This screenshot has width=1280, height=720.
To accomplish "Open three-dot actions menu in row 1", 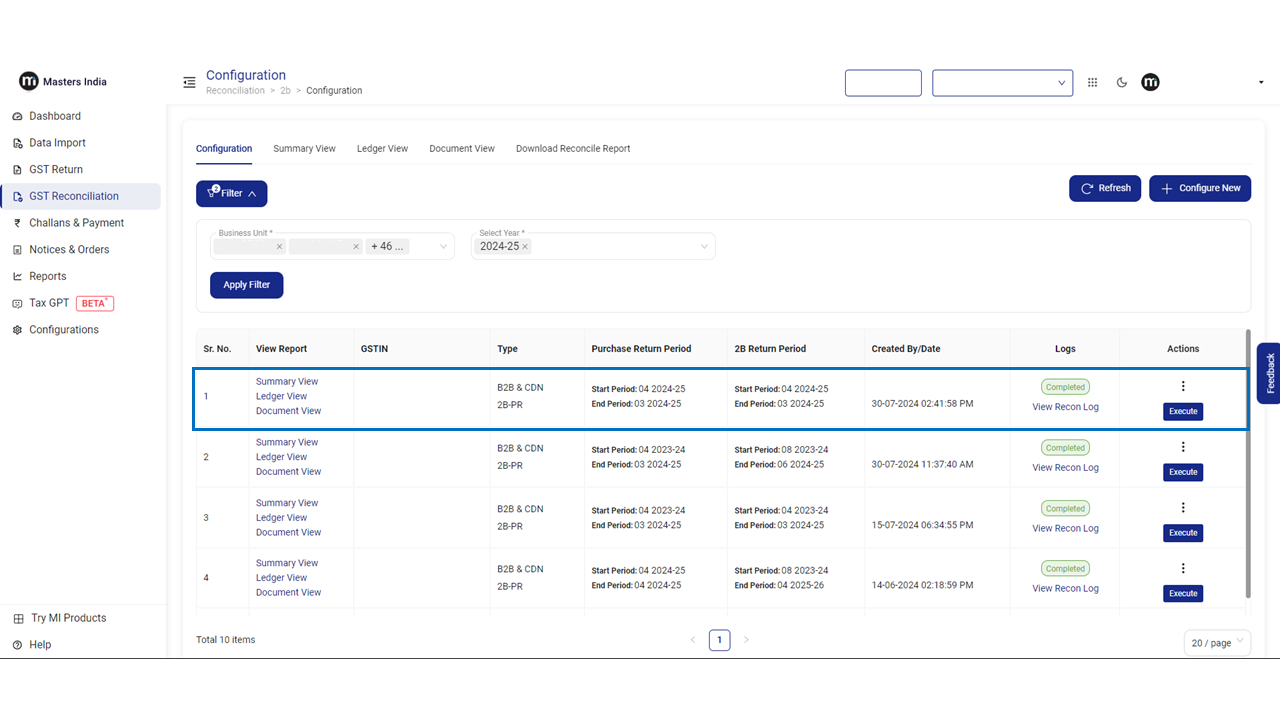I will (x=1183, y=386).
